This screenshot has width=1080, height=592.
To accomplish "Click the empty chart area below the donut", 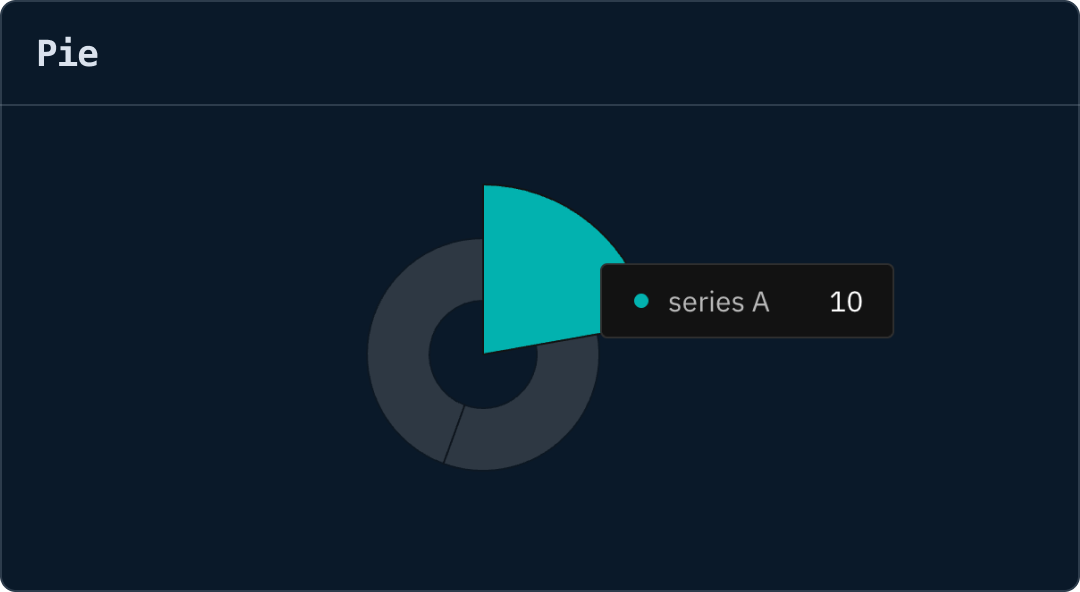I will click(x=484, y=530).
